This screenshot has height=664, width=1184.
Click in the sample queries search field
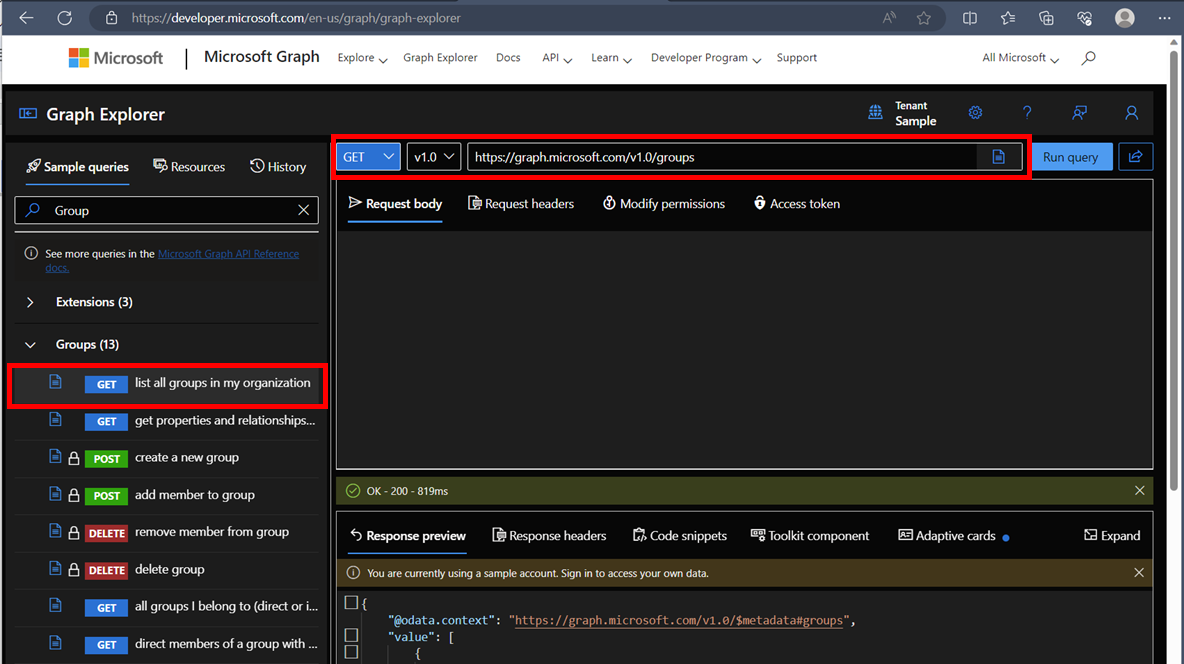166,210
